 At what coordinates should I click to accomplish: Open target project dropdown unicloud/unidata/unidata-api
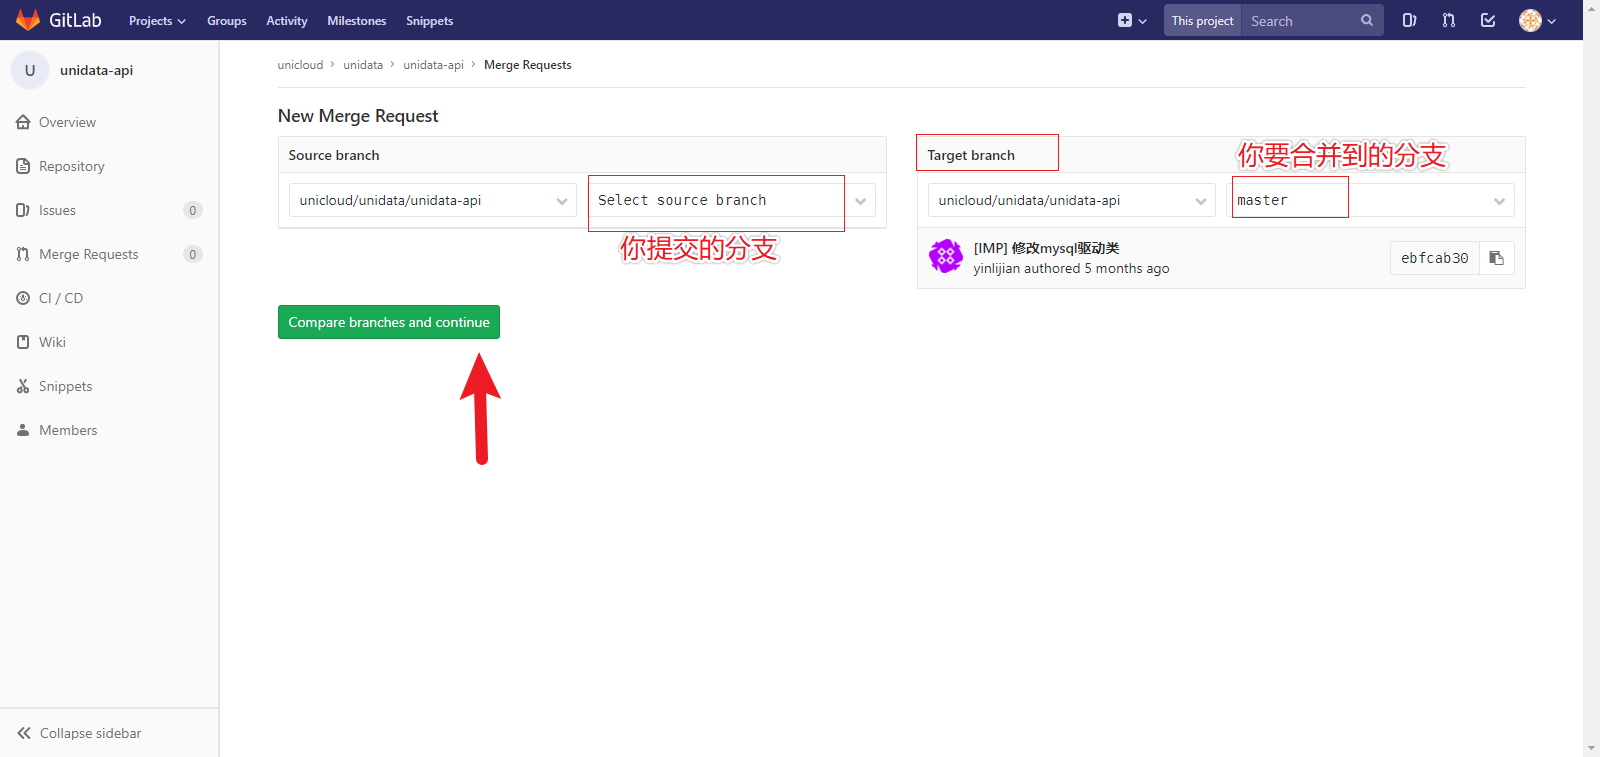point(1072,200)
